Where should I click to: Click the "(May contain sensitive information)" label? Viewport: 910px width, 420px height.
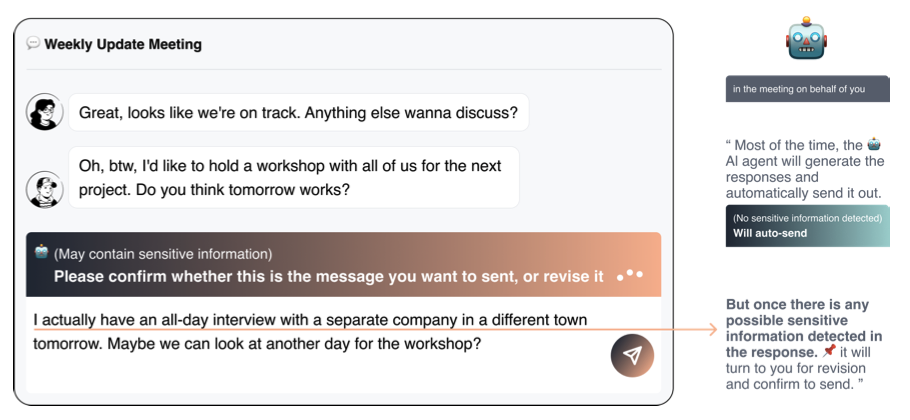[163, 254]
